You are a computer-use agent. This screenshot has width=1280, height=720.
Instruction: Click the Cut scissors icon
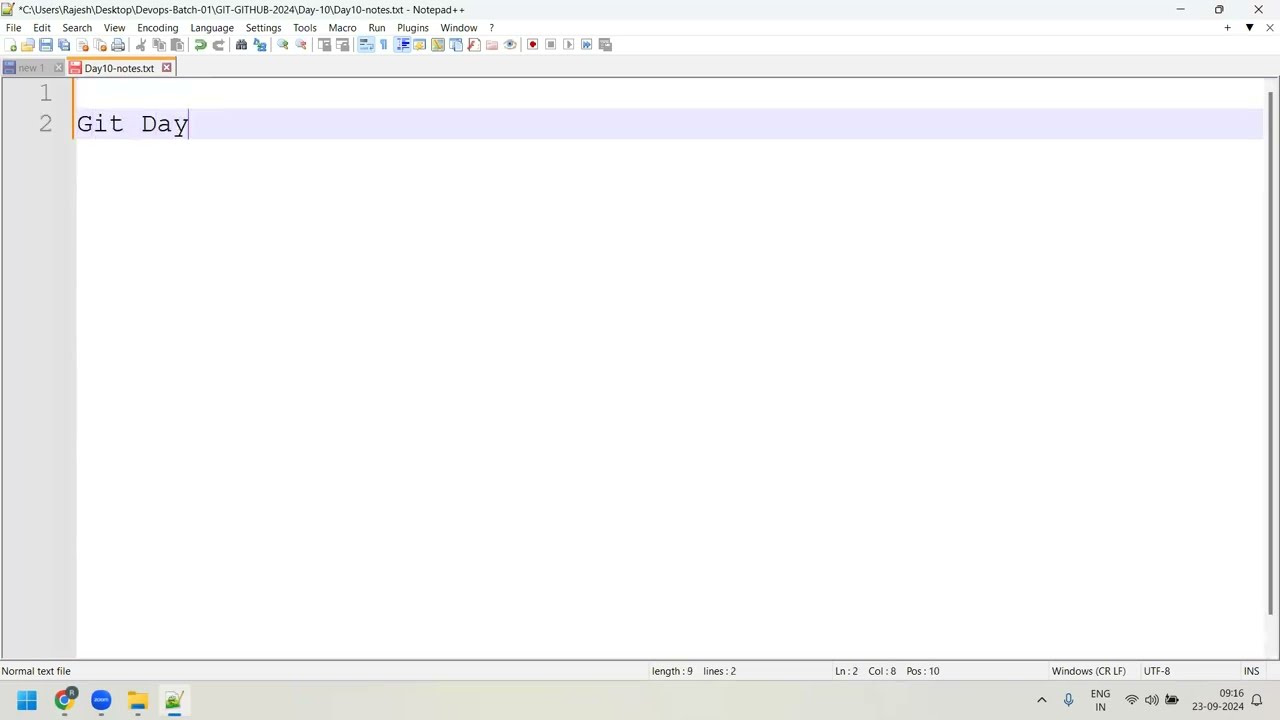[141, 45]
